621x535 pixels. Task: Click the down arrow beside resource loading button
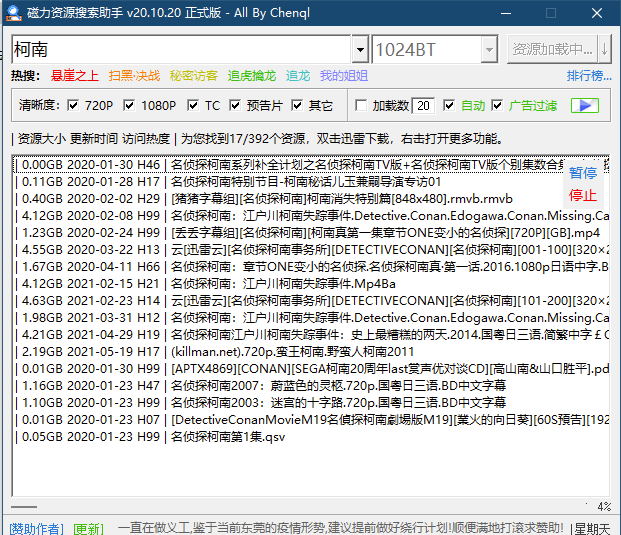(x=605, y=49)
